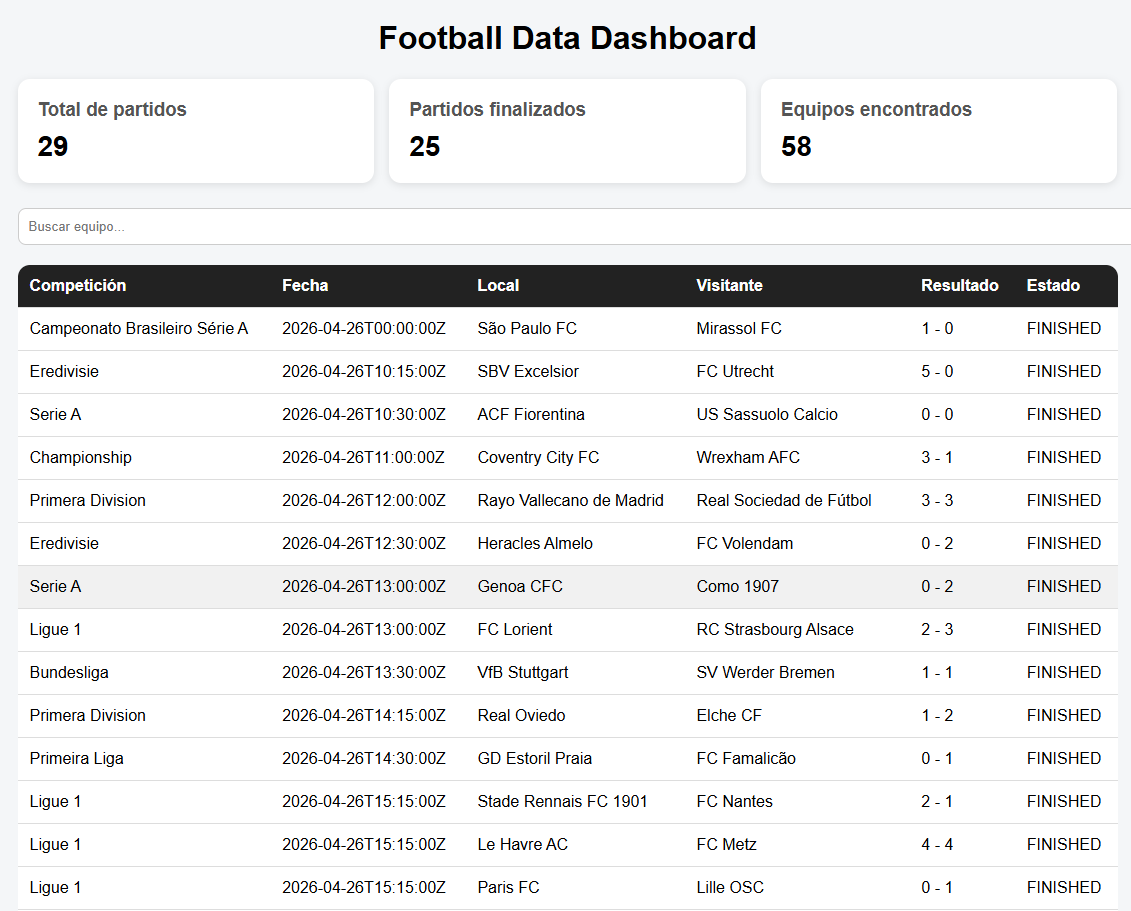This screenshot has width=1131, height=911.
Task: Select the Partidos finalizados card
Action: pos(567,131)
